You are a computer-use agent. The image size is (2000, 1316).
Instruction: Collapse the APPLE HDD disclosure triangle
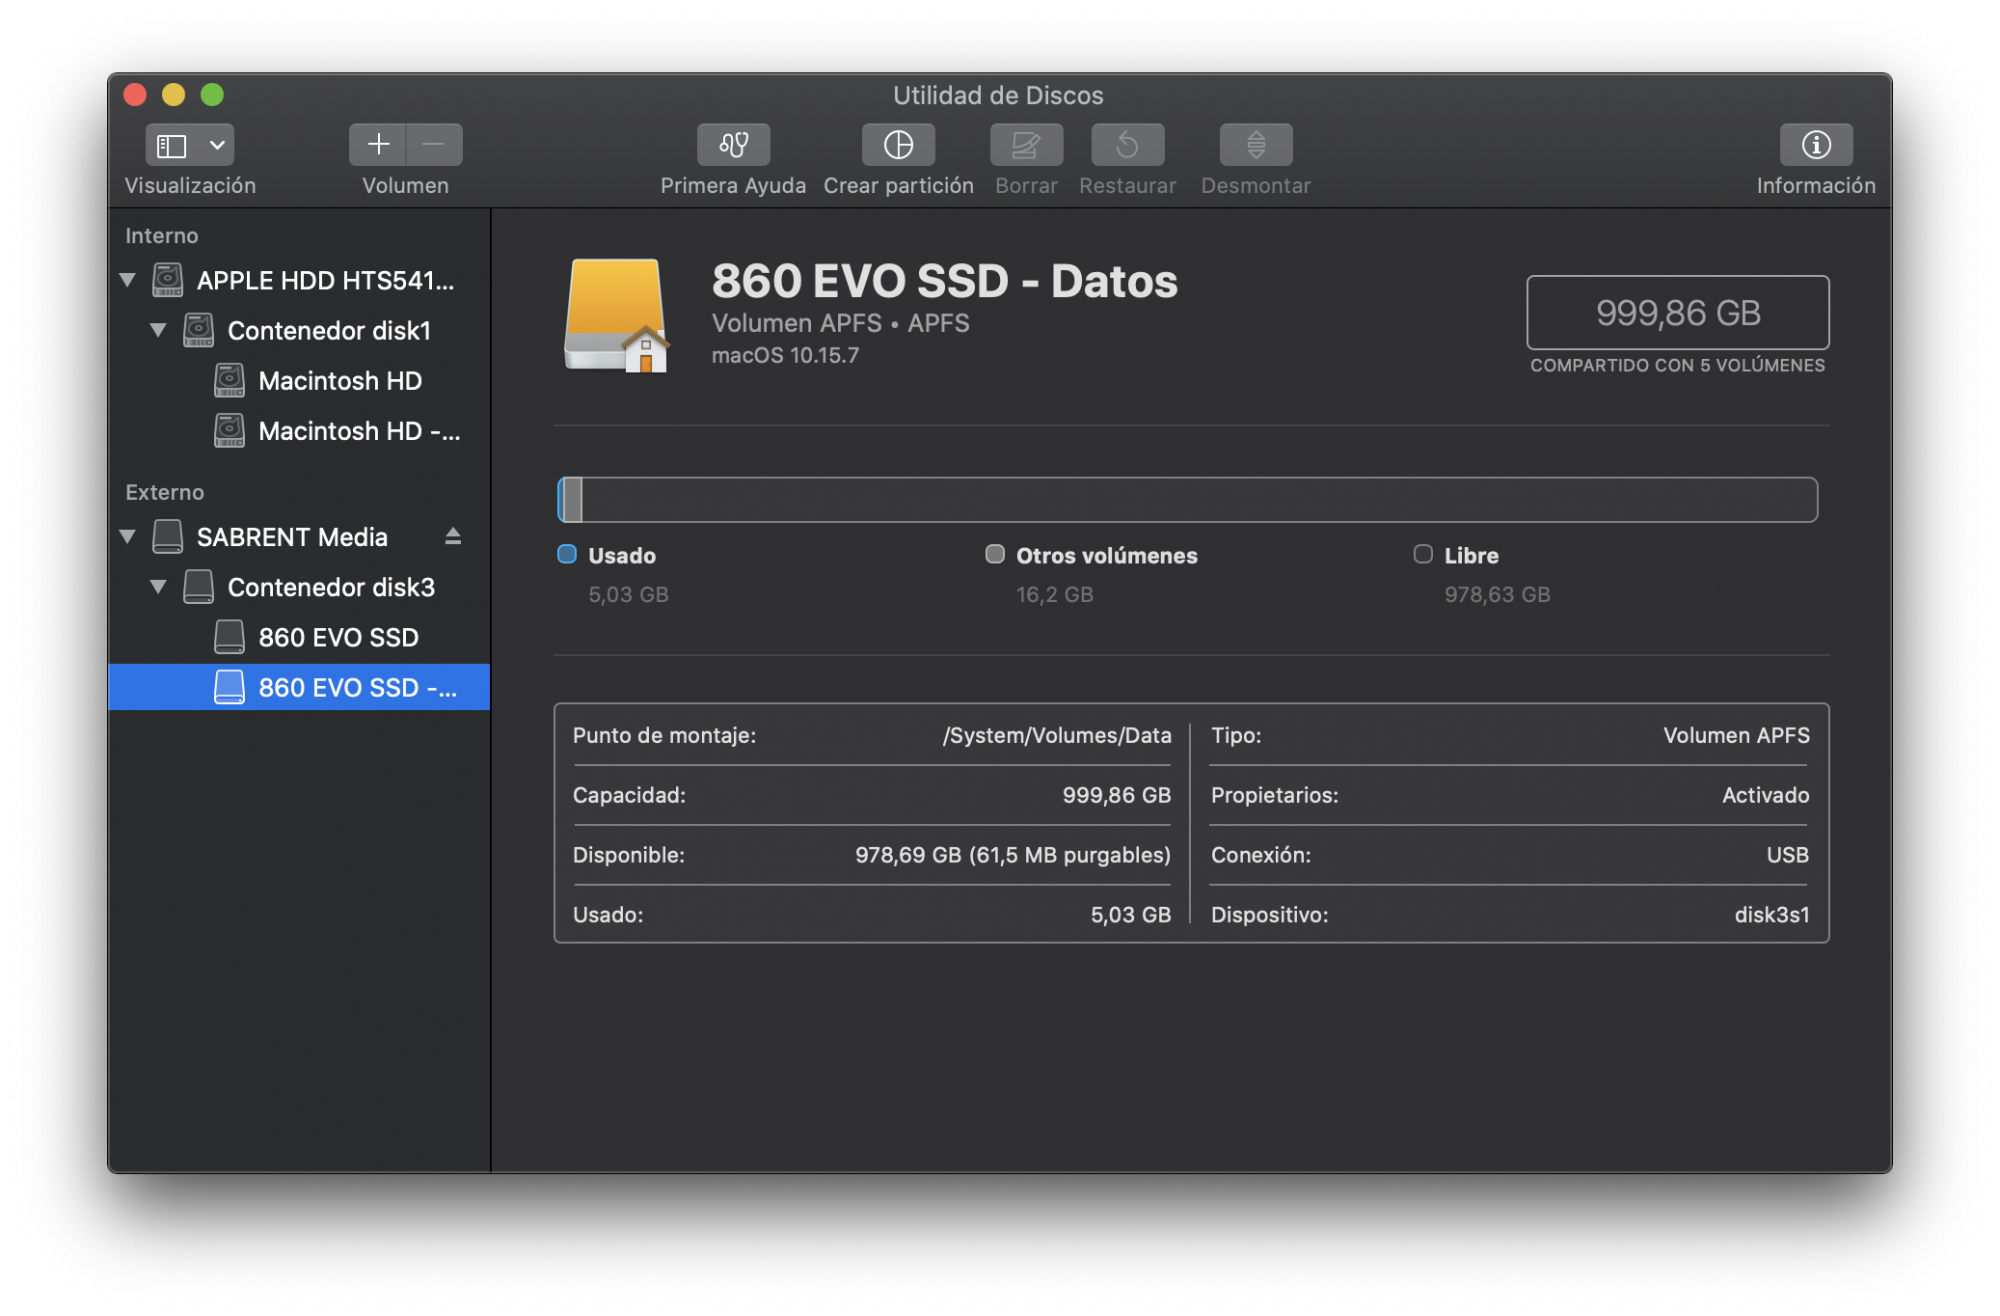(128, 280)
